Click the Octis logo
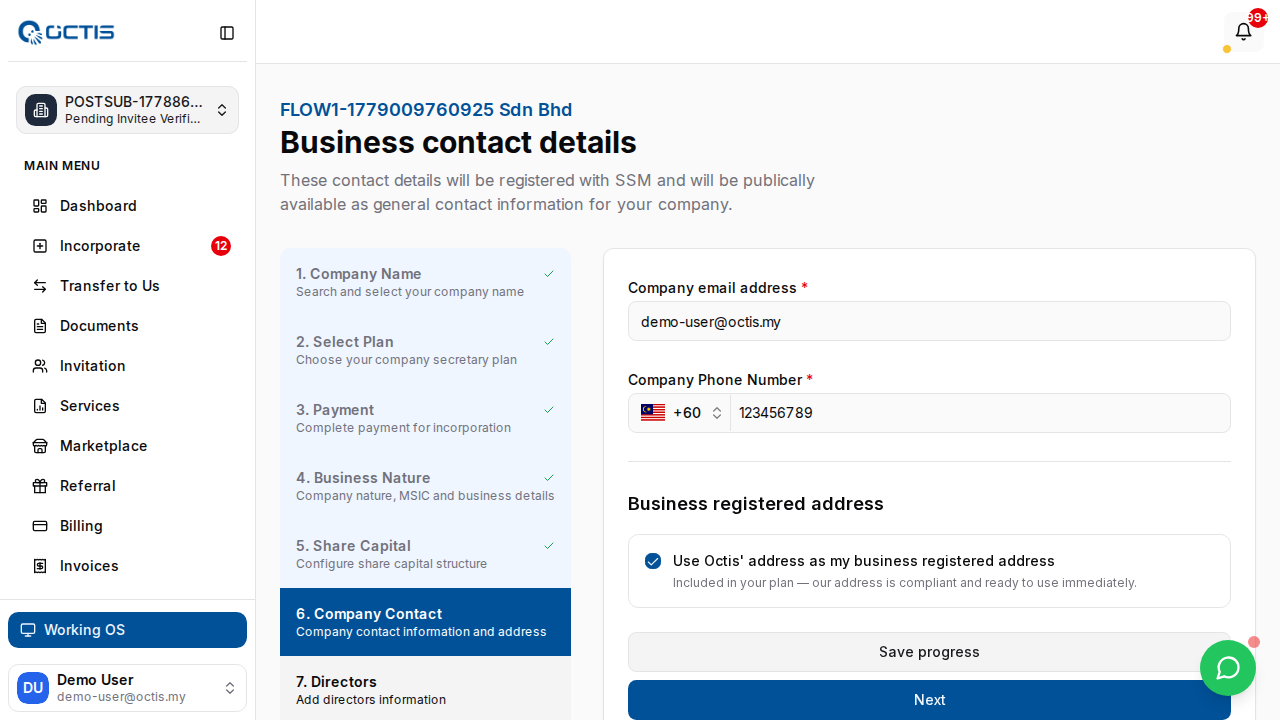The image size is (1280, 720). (x=66, y=32)
